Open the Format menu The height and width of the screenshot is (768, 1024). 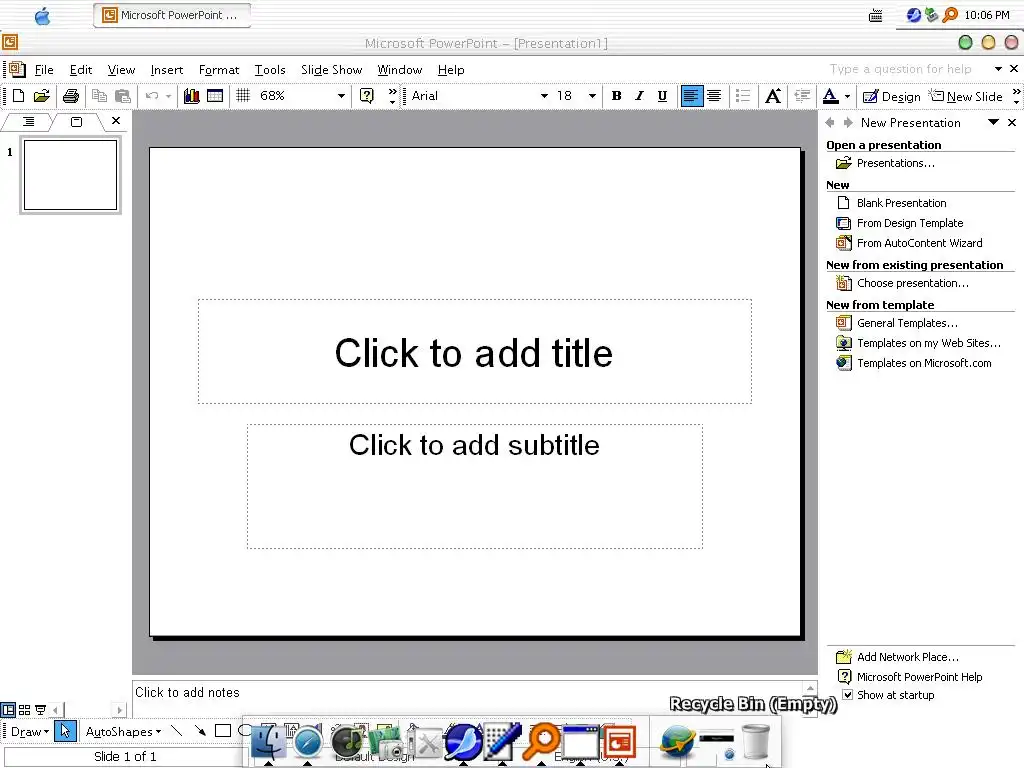point(219,70)
